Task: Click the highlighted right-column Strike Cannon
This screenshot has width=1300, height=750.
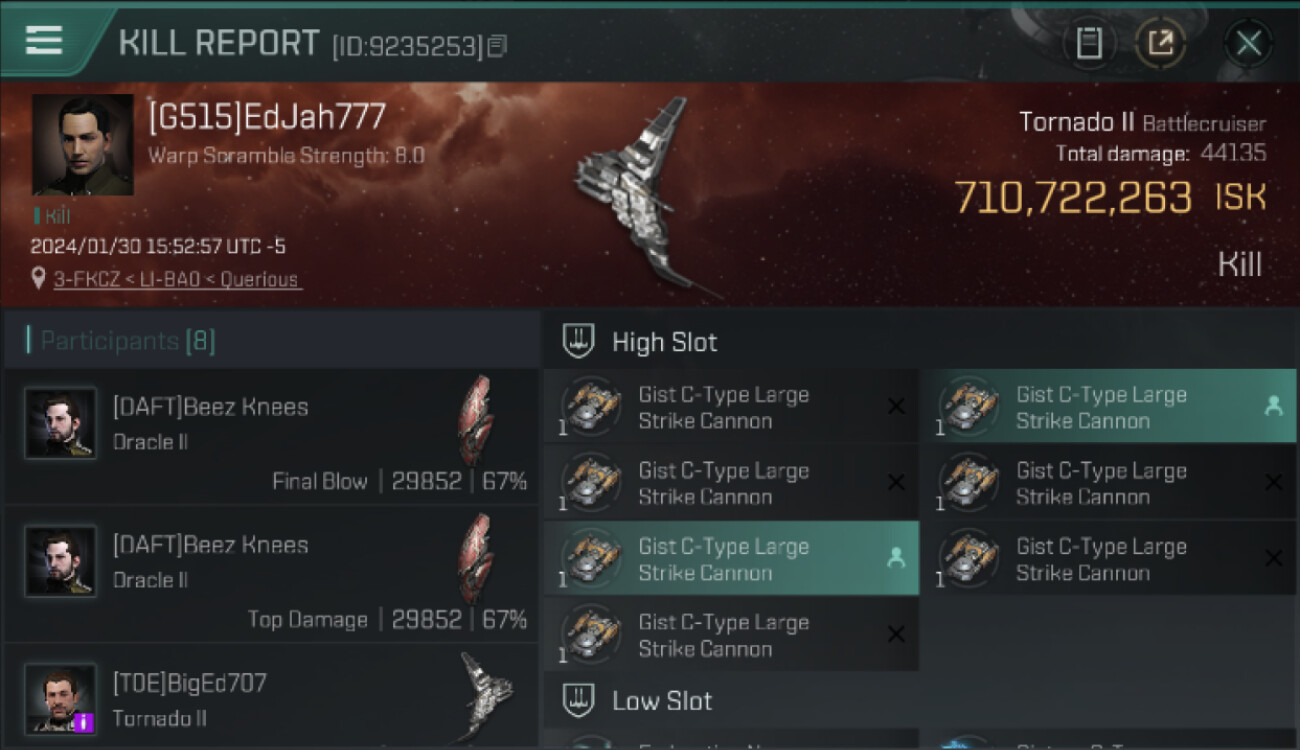Action: pos(1108,407)
